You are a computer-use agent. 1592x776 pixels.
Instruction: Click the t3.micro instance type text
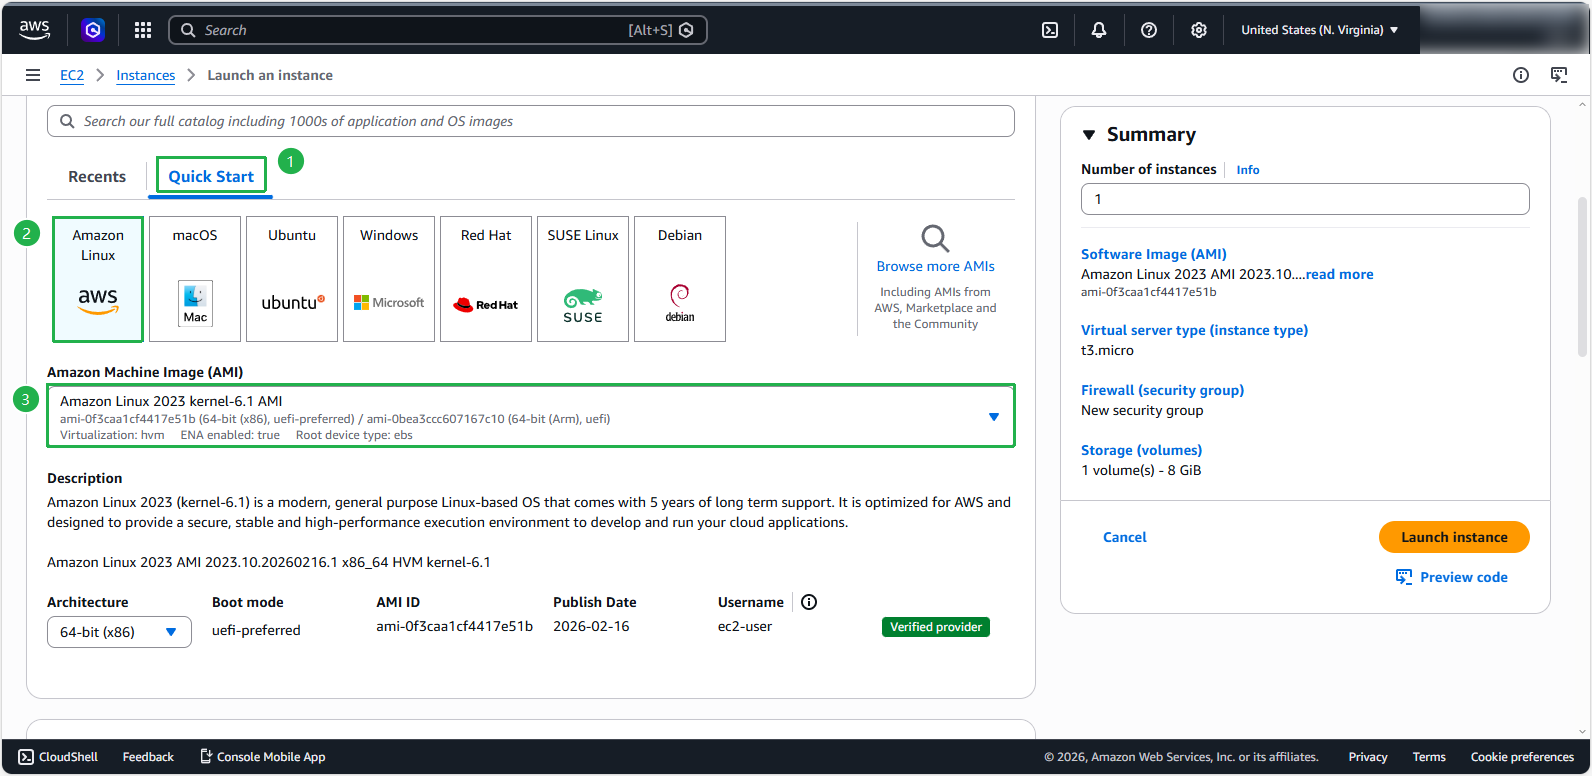click(x=1107, y=350)
